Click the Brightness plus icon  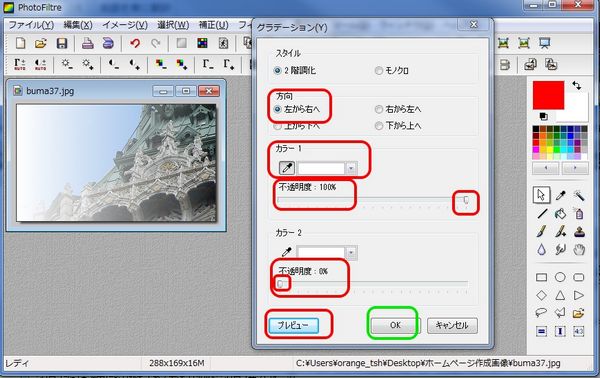[88, 64]
